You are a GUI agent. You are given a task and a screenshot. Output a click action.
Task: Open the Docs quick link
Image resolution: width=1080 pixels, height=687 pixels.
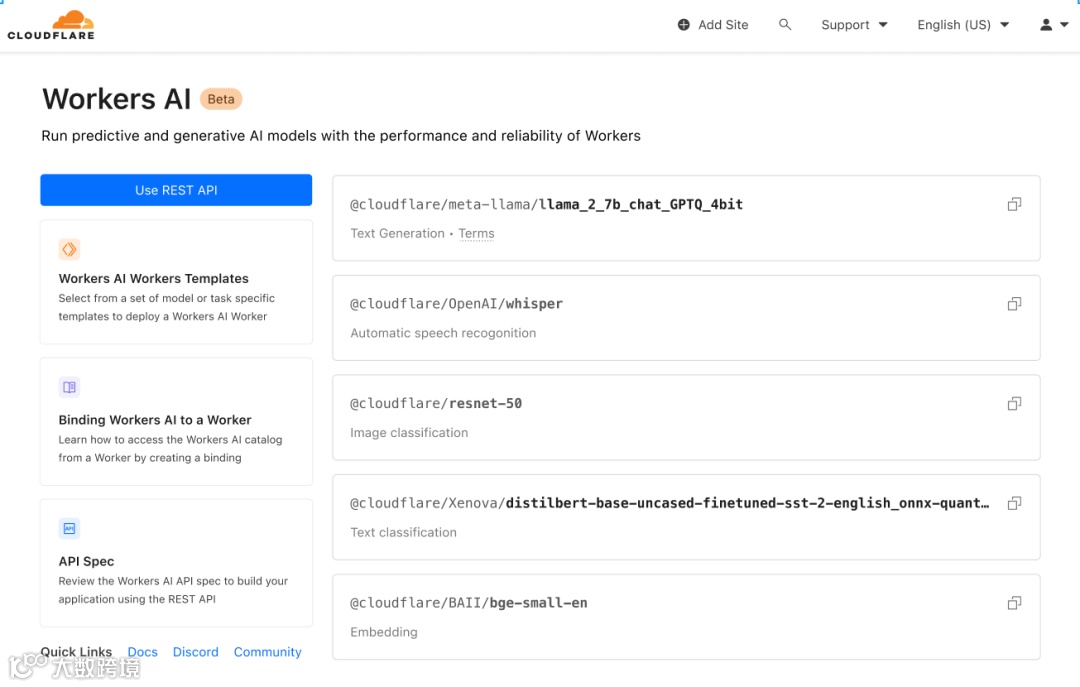pos(143,652)
